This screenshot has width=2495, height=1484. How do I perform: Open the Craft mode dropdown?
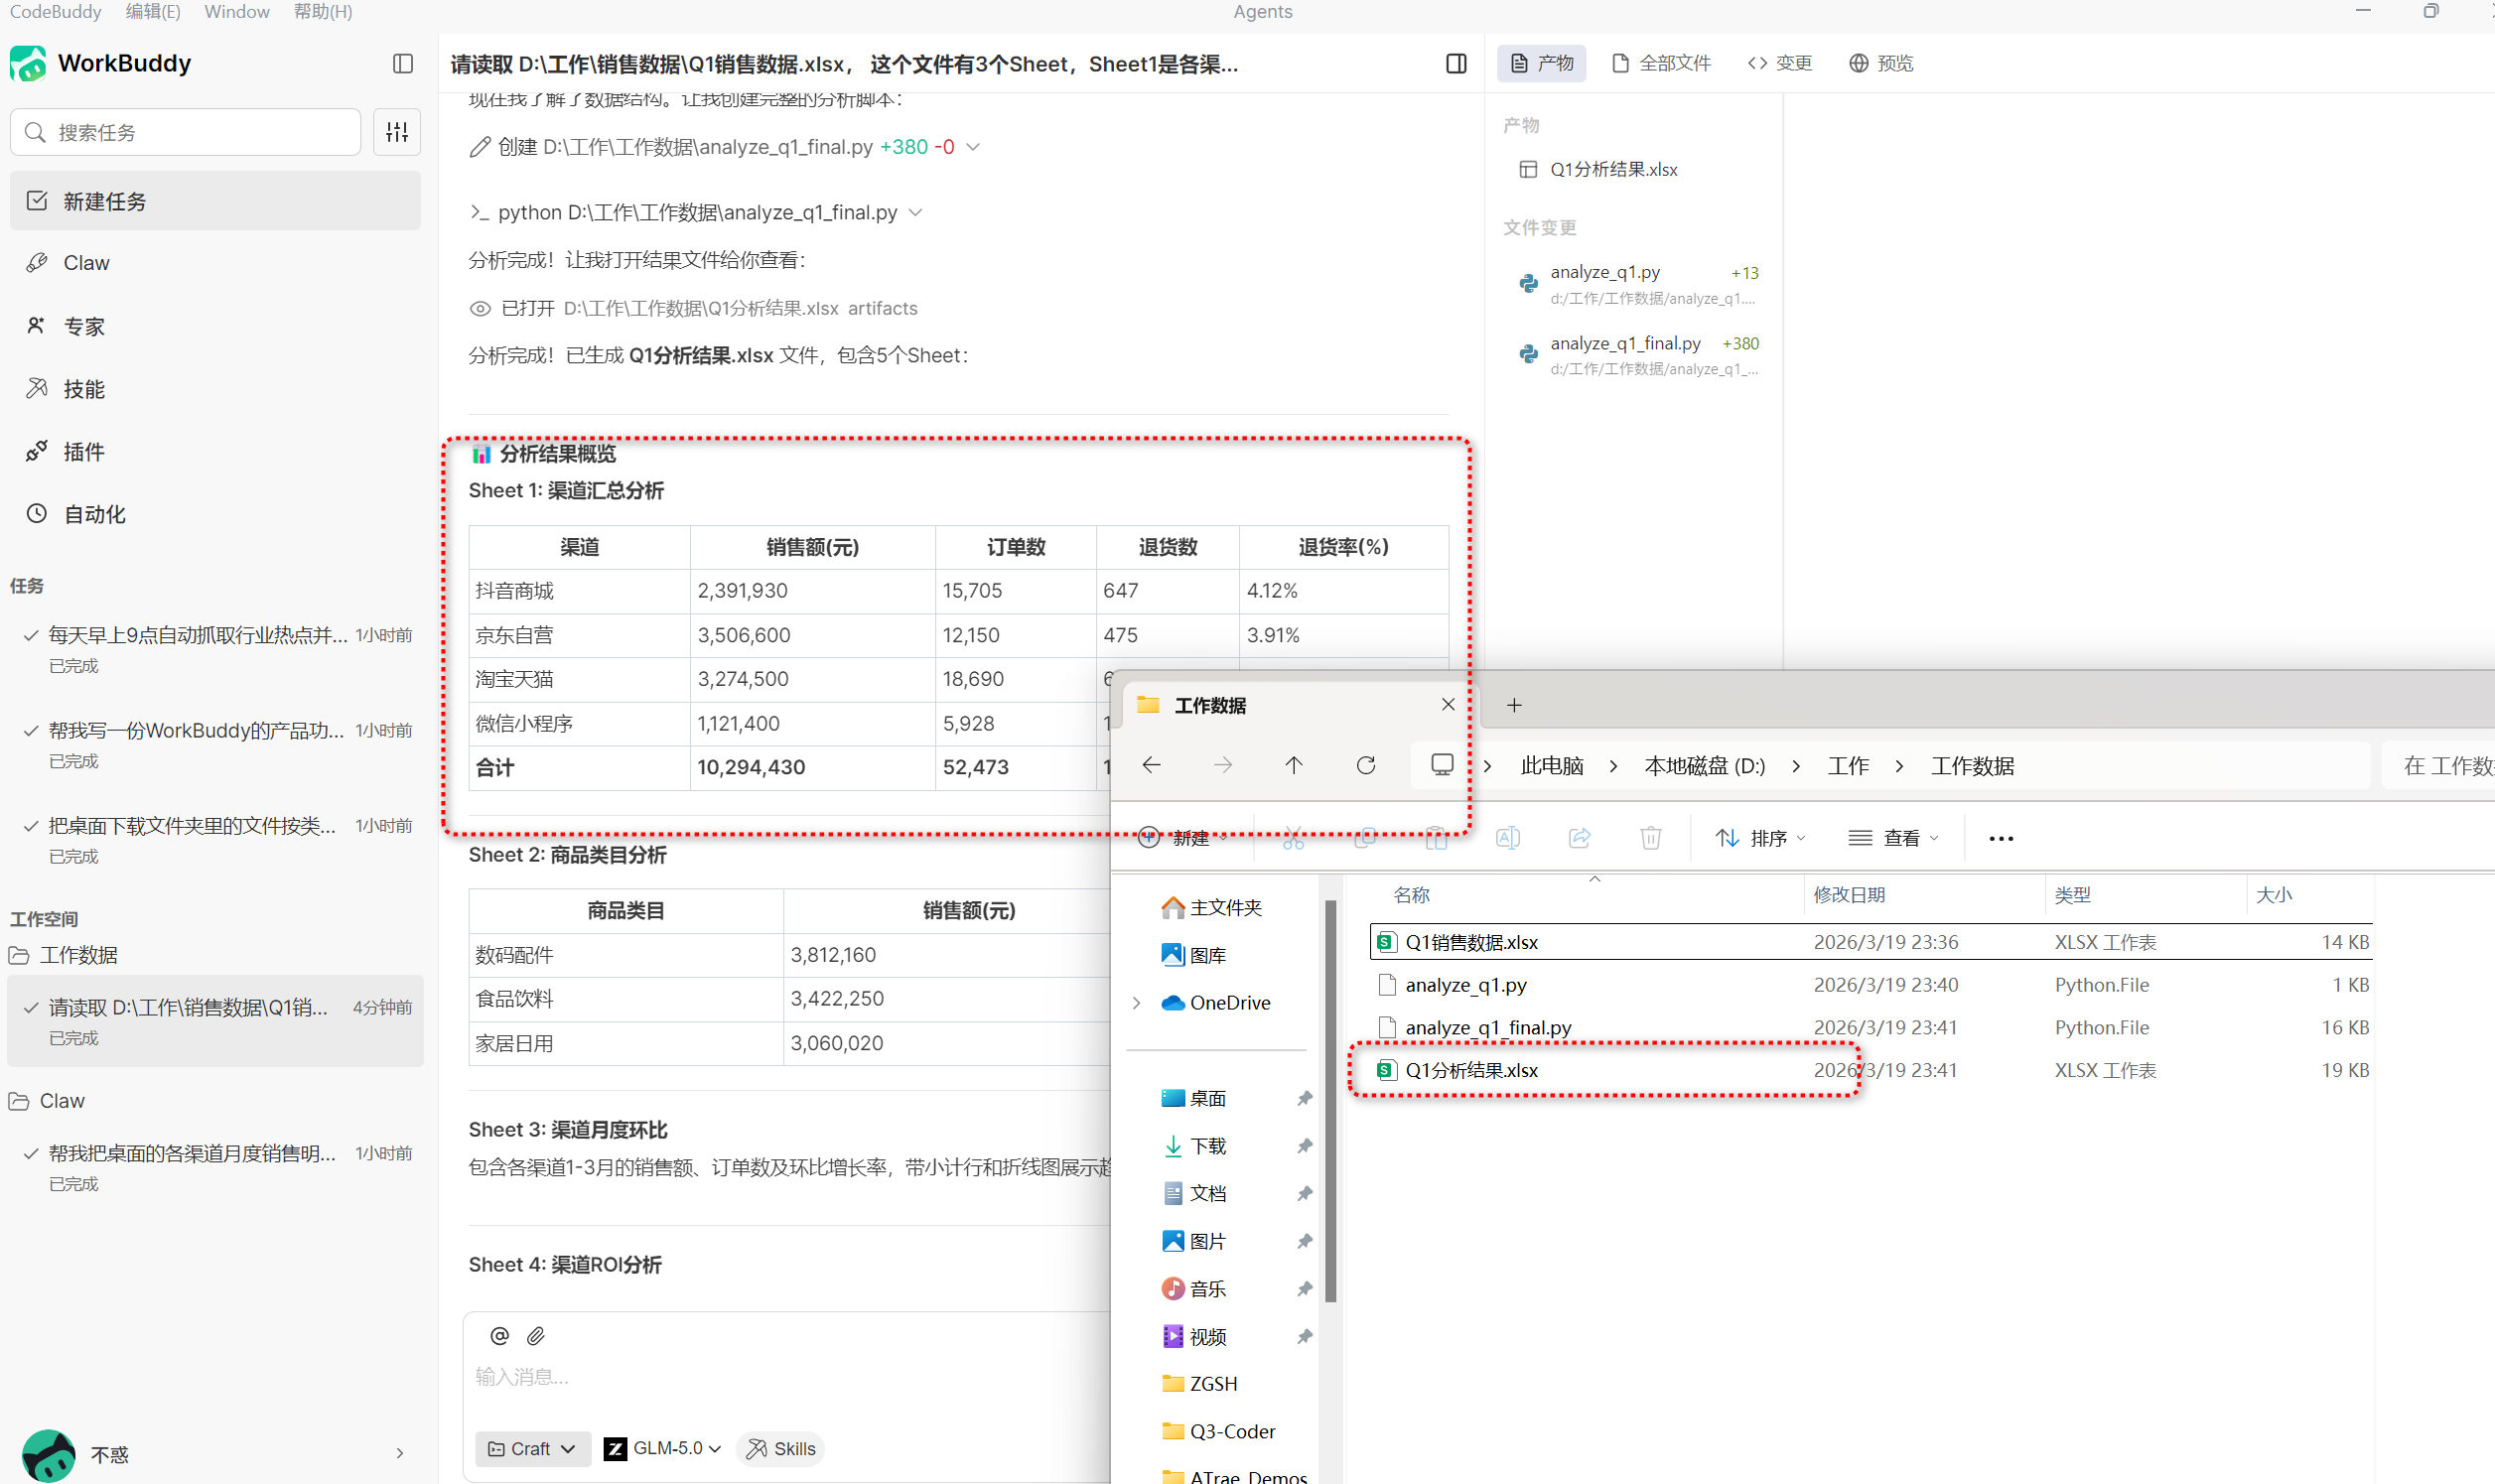click(x=531, y=1448)
